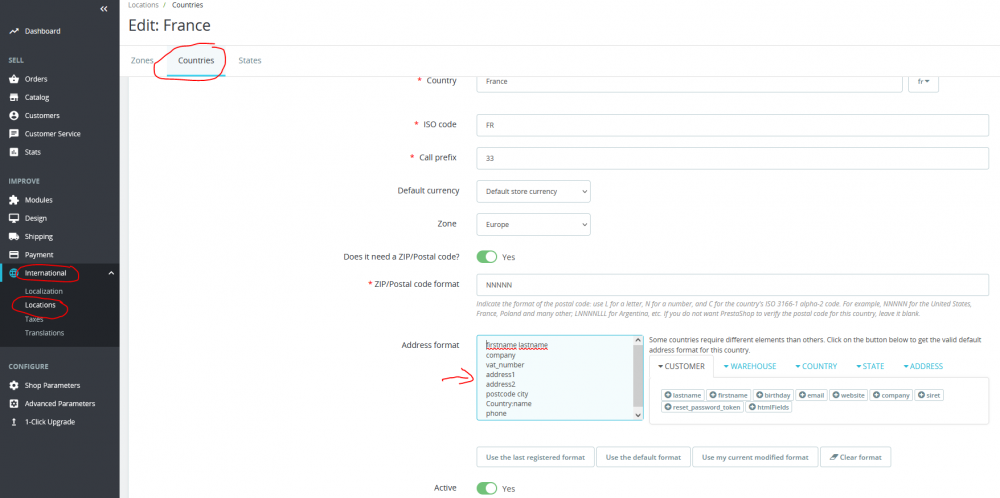1000x498 pixels.
Task: Add the company field tag
Action: pyautogui.click(x=891, y=395)
